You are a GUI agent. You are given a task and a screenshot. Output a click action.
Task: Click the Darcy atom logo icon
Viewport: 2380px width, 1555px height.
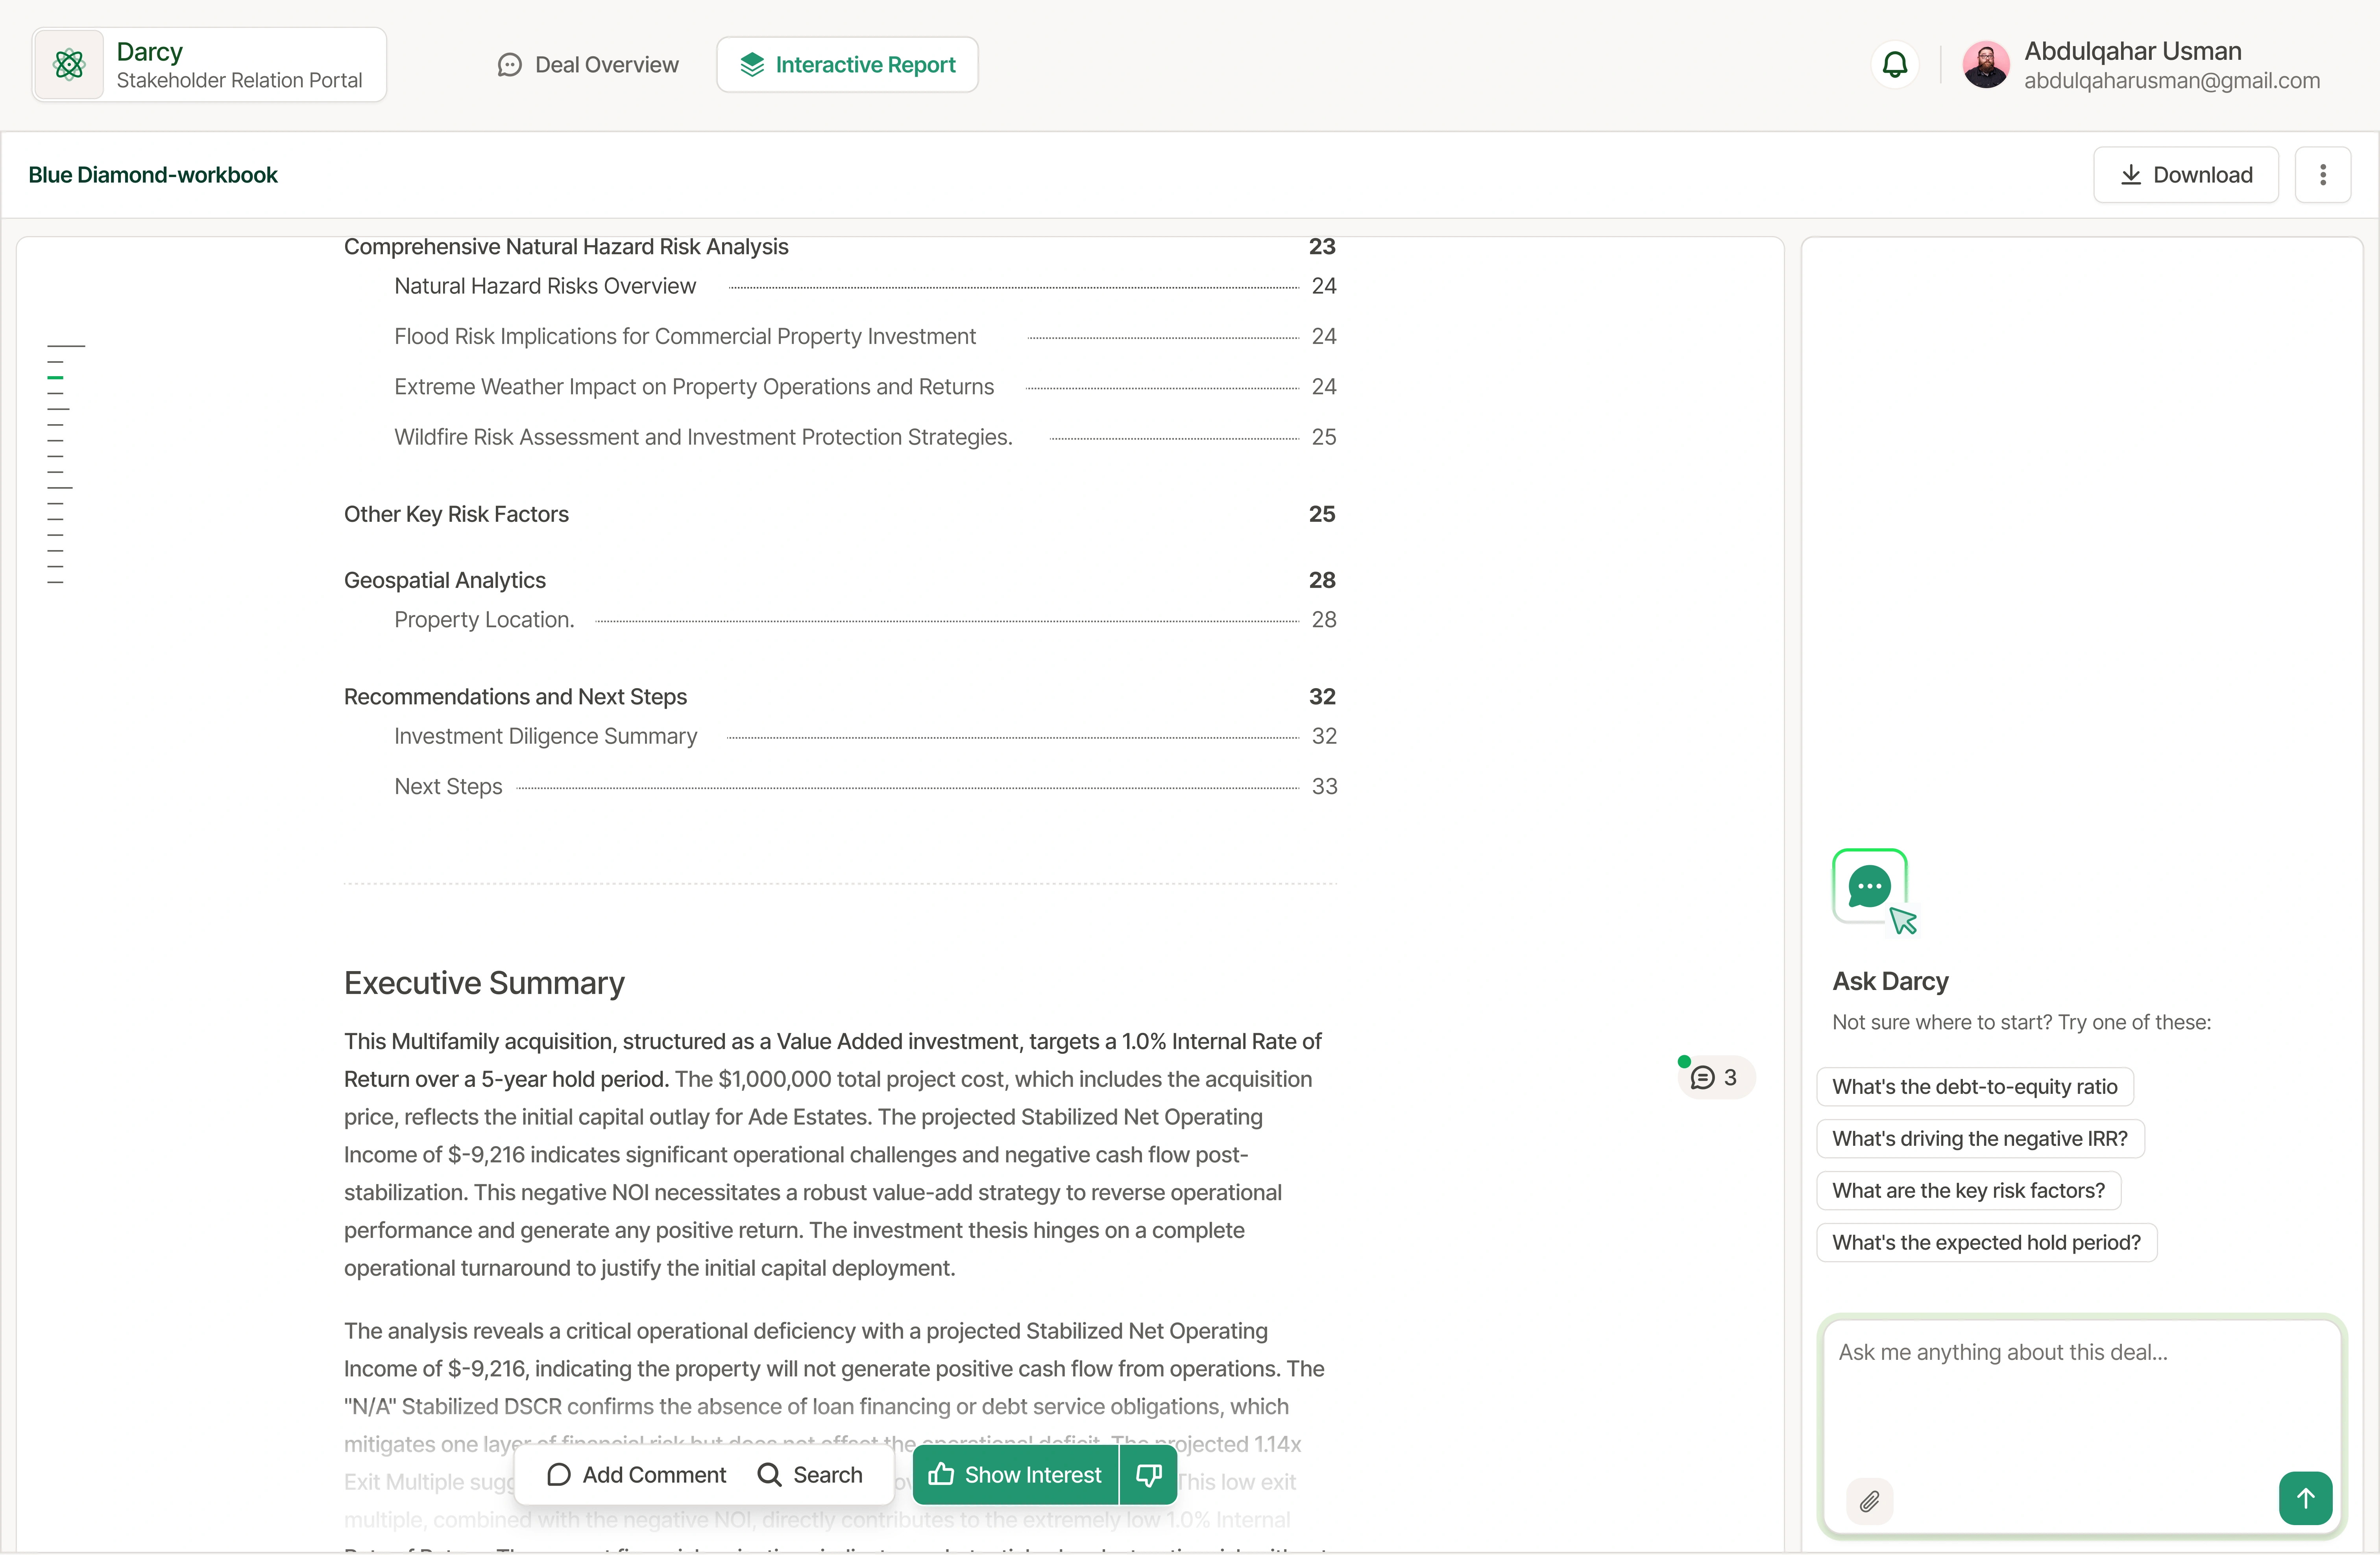[x=69, y=65]
